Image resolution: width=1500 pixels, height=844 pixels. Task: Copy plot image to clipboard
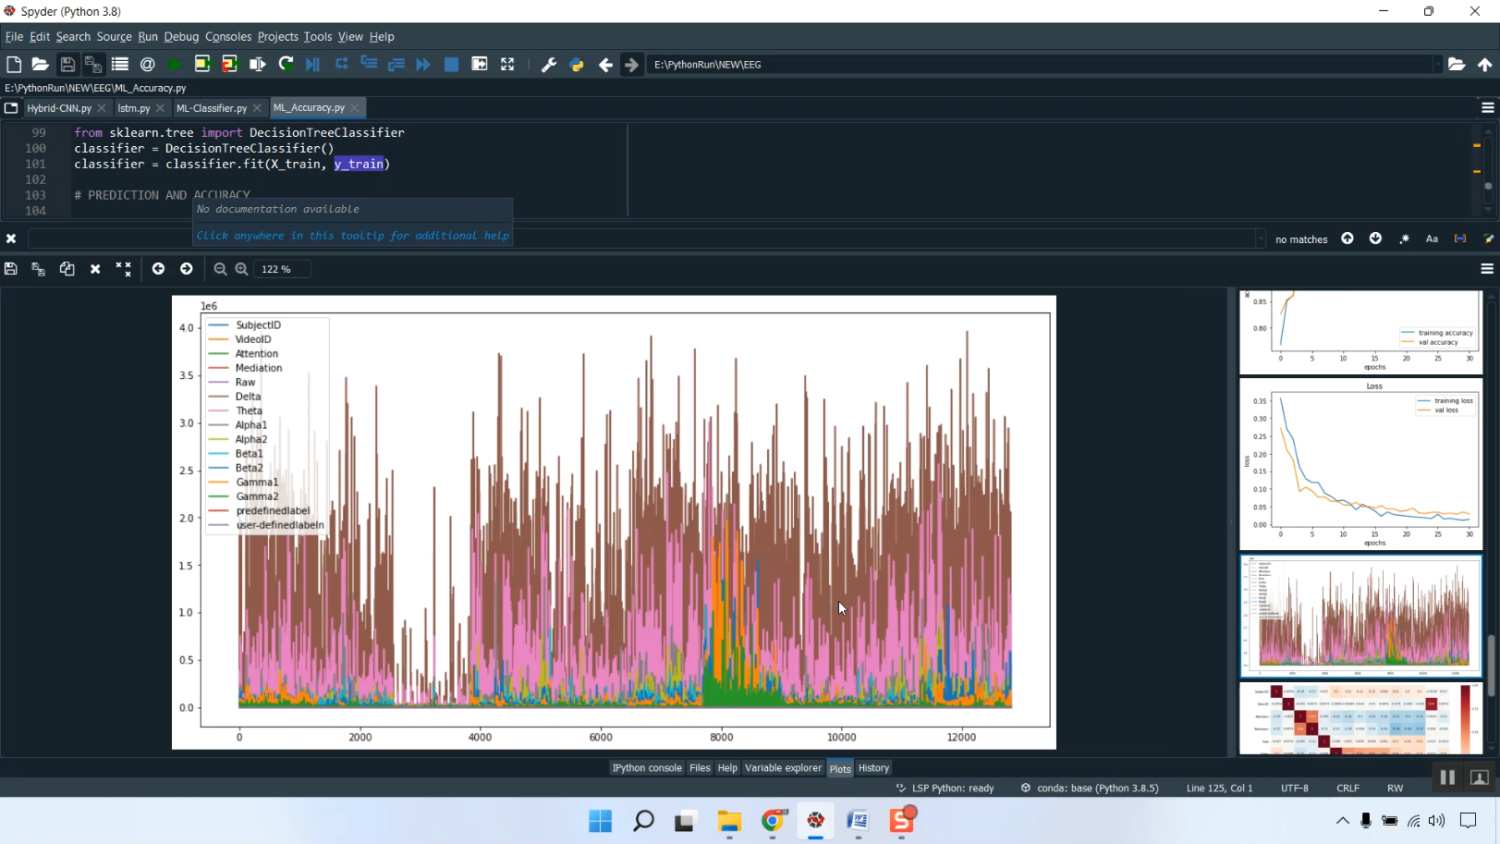coord(67,269)
